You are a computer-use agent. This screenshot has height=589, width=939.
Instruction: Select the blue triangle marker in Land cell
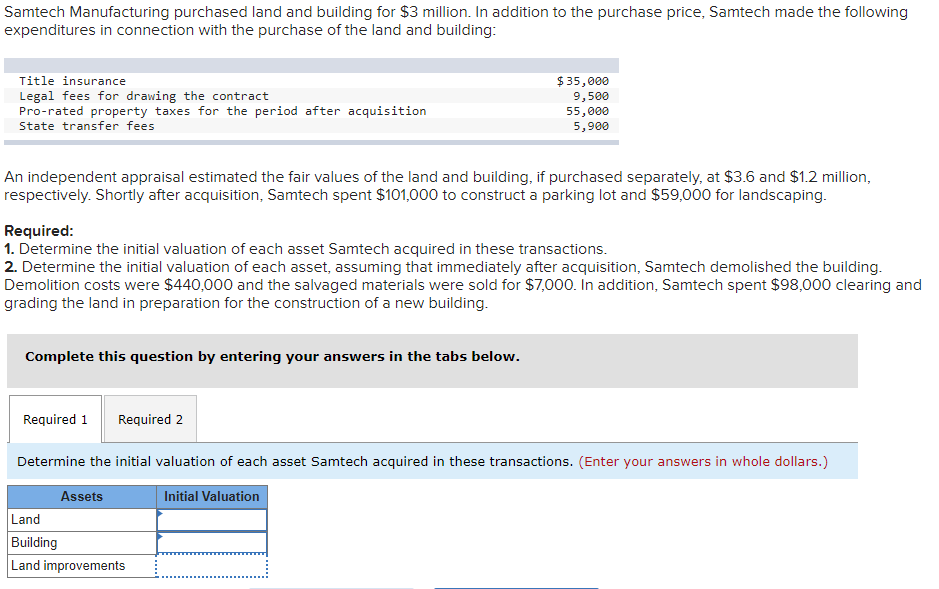159,512
